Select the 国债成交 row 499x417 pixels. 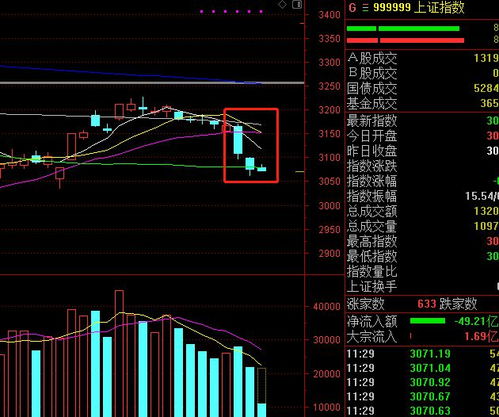click(x=422, y=88)
